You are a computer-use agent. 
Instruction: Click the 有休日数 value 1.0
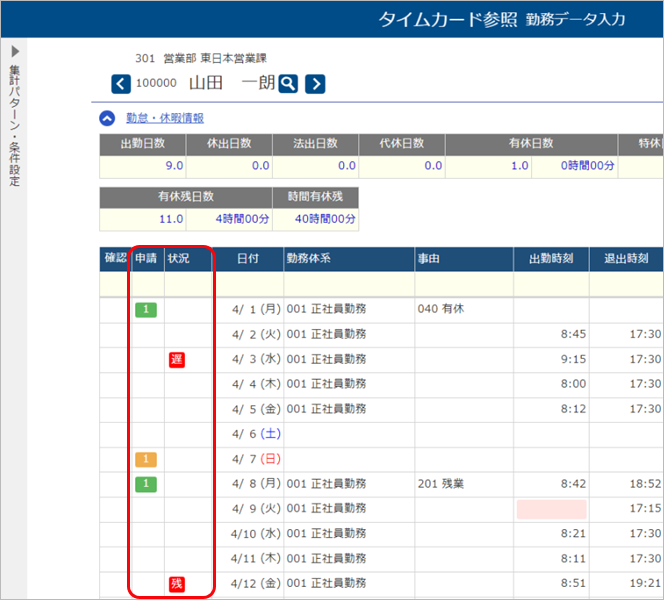[x=520, y=166]
